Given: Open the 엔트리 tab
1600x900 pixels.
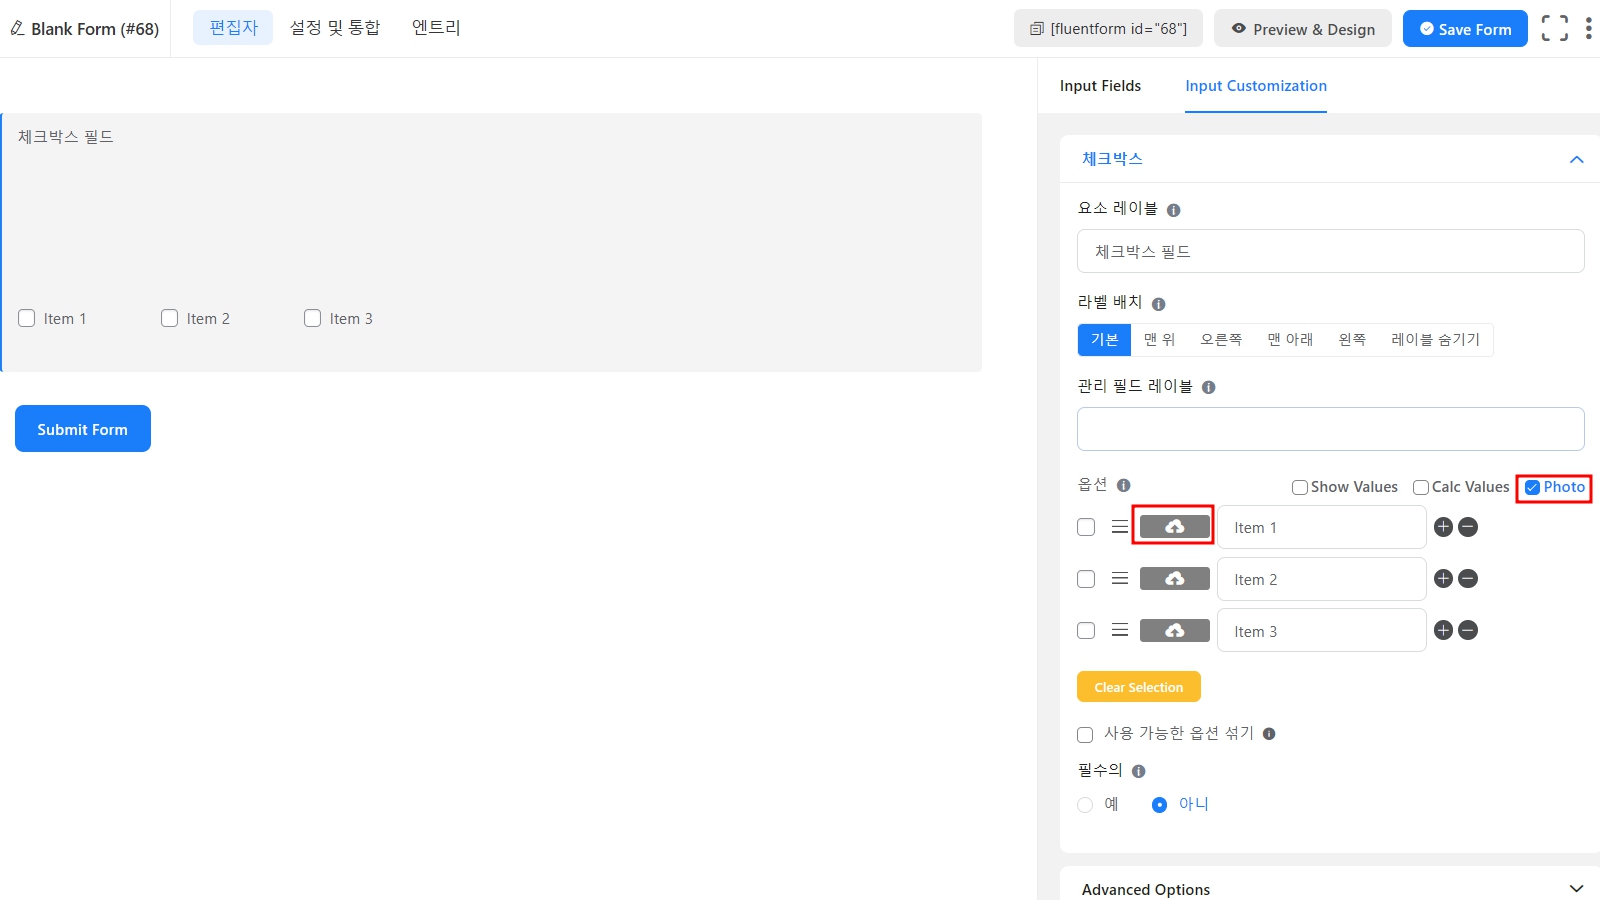Looking at the screenshot, I should (x=436, y=28).
